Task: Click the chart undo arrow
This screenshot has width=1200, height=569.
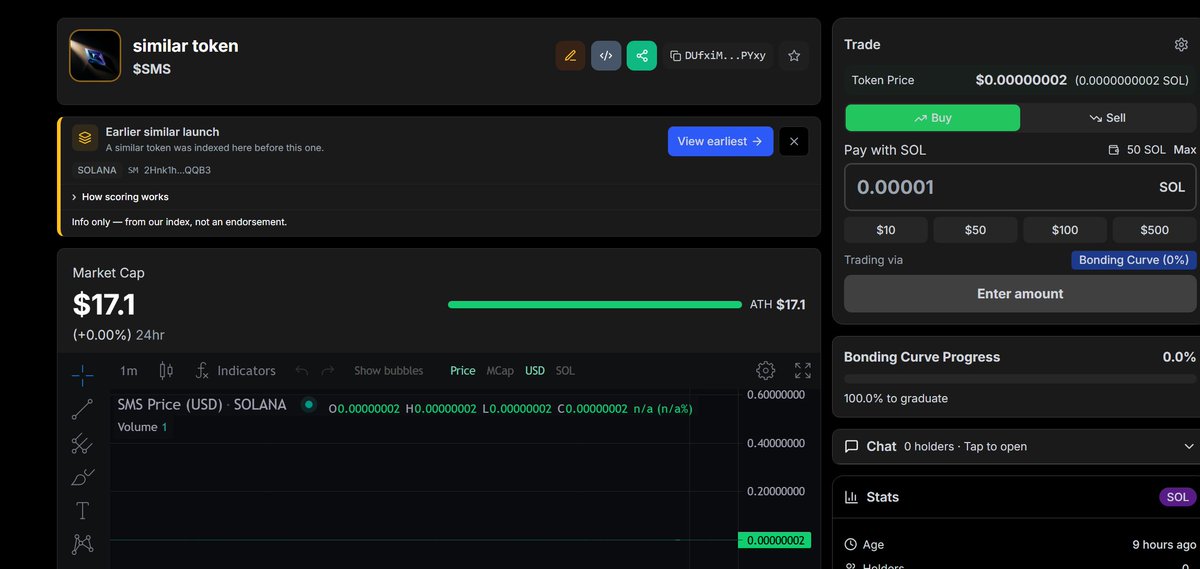Action: pos(302,371)
